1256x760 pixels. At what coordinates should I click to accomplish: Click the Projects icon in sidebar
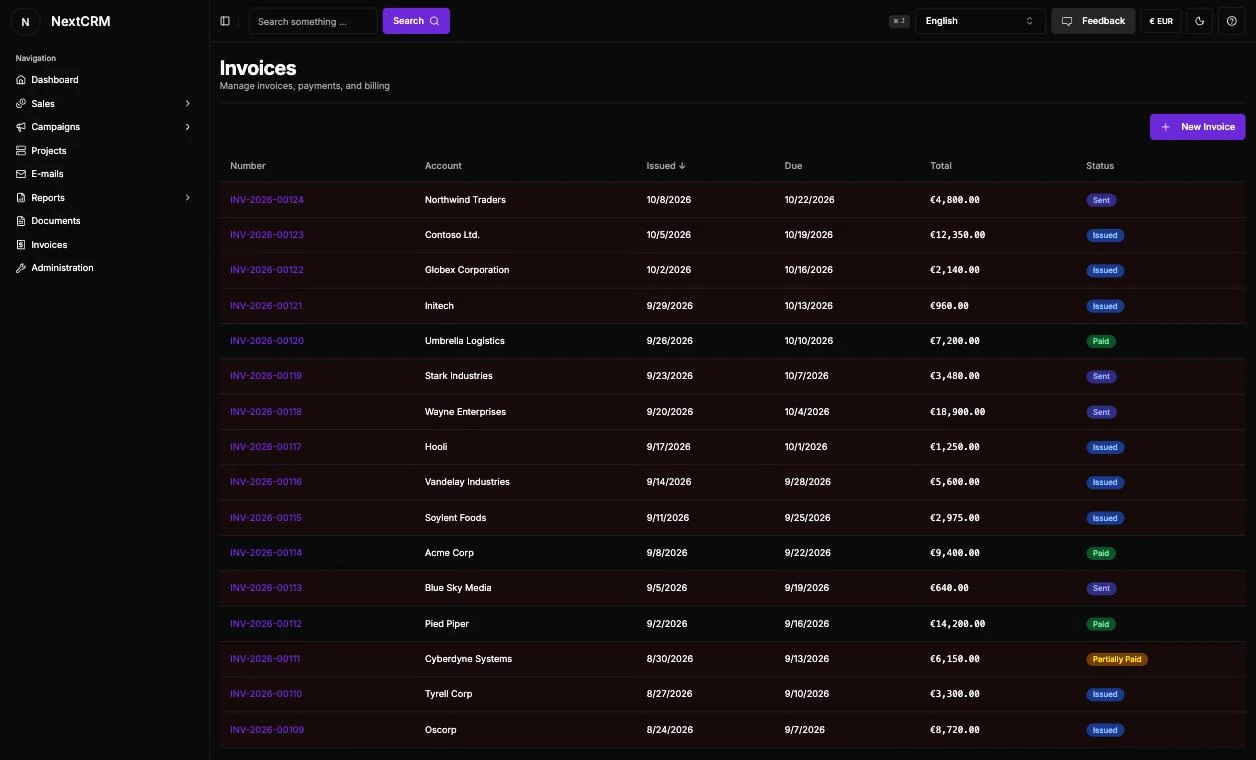(x=21, y=151)
